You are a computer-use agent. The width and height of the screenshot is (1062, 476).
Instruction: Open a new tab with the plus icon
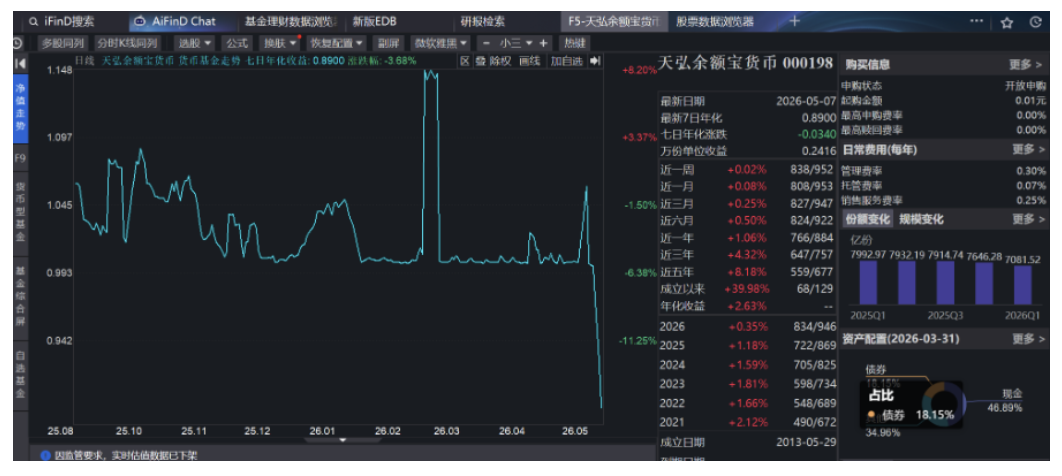pyautogui.click(x=794, y=21)
